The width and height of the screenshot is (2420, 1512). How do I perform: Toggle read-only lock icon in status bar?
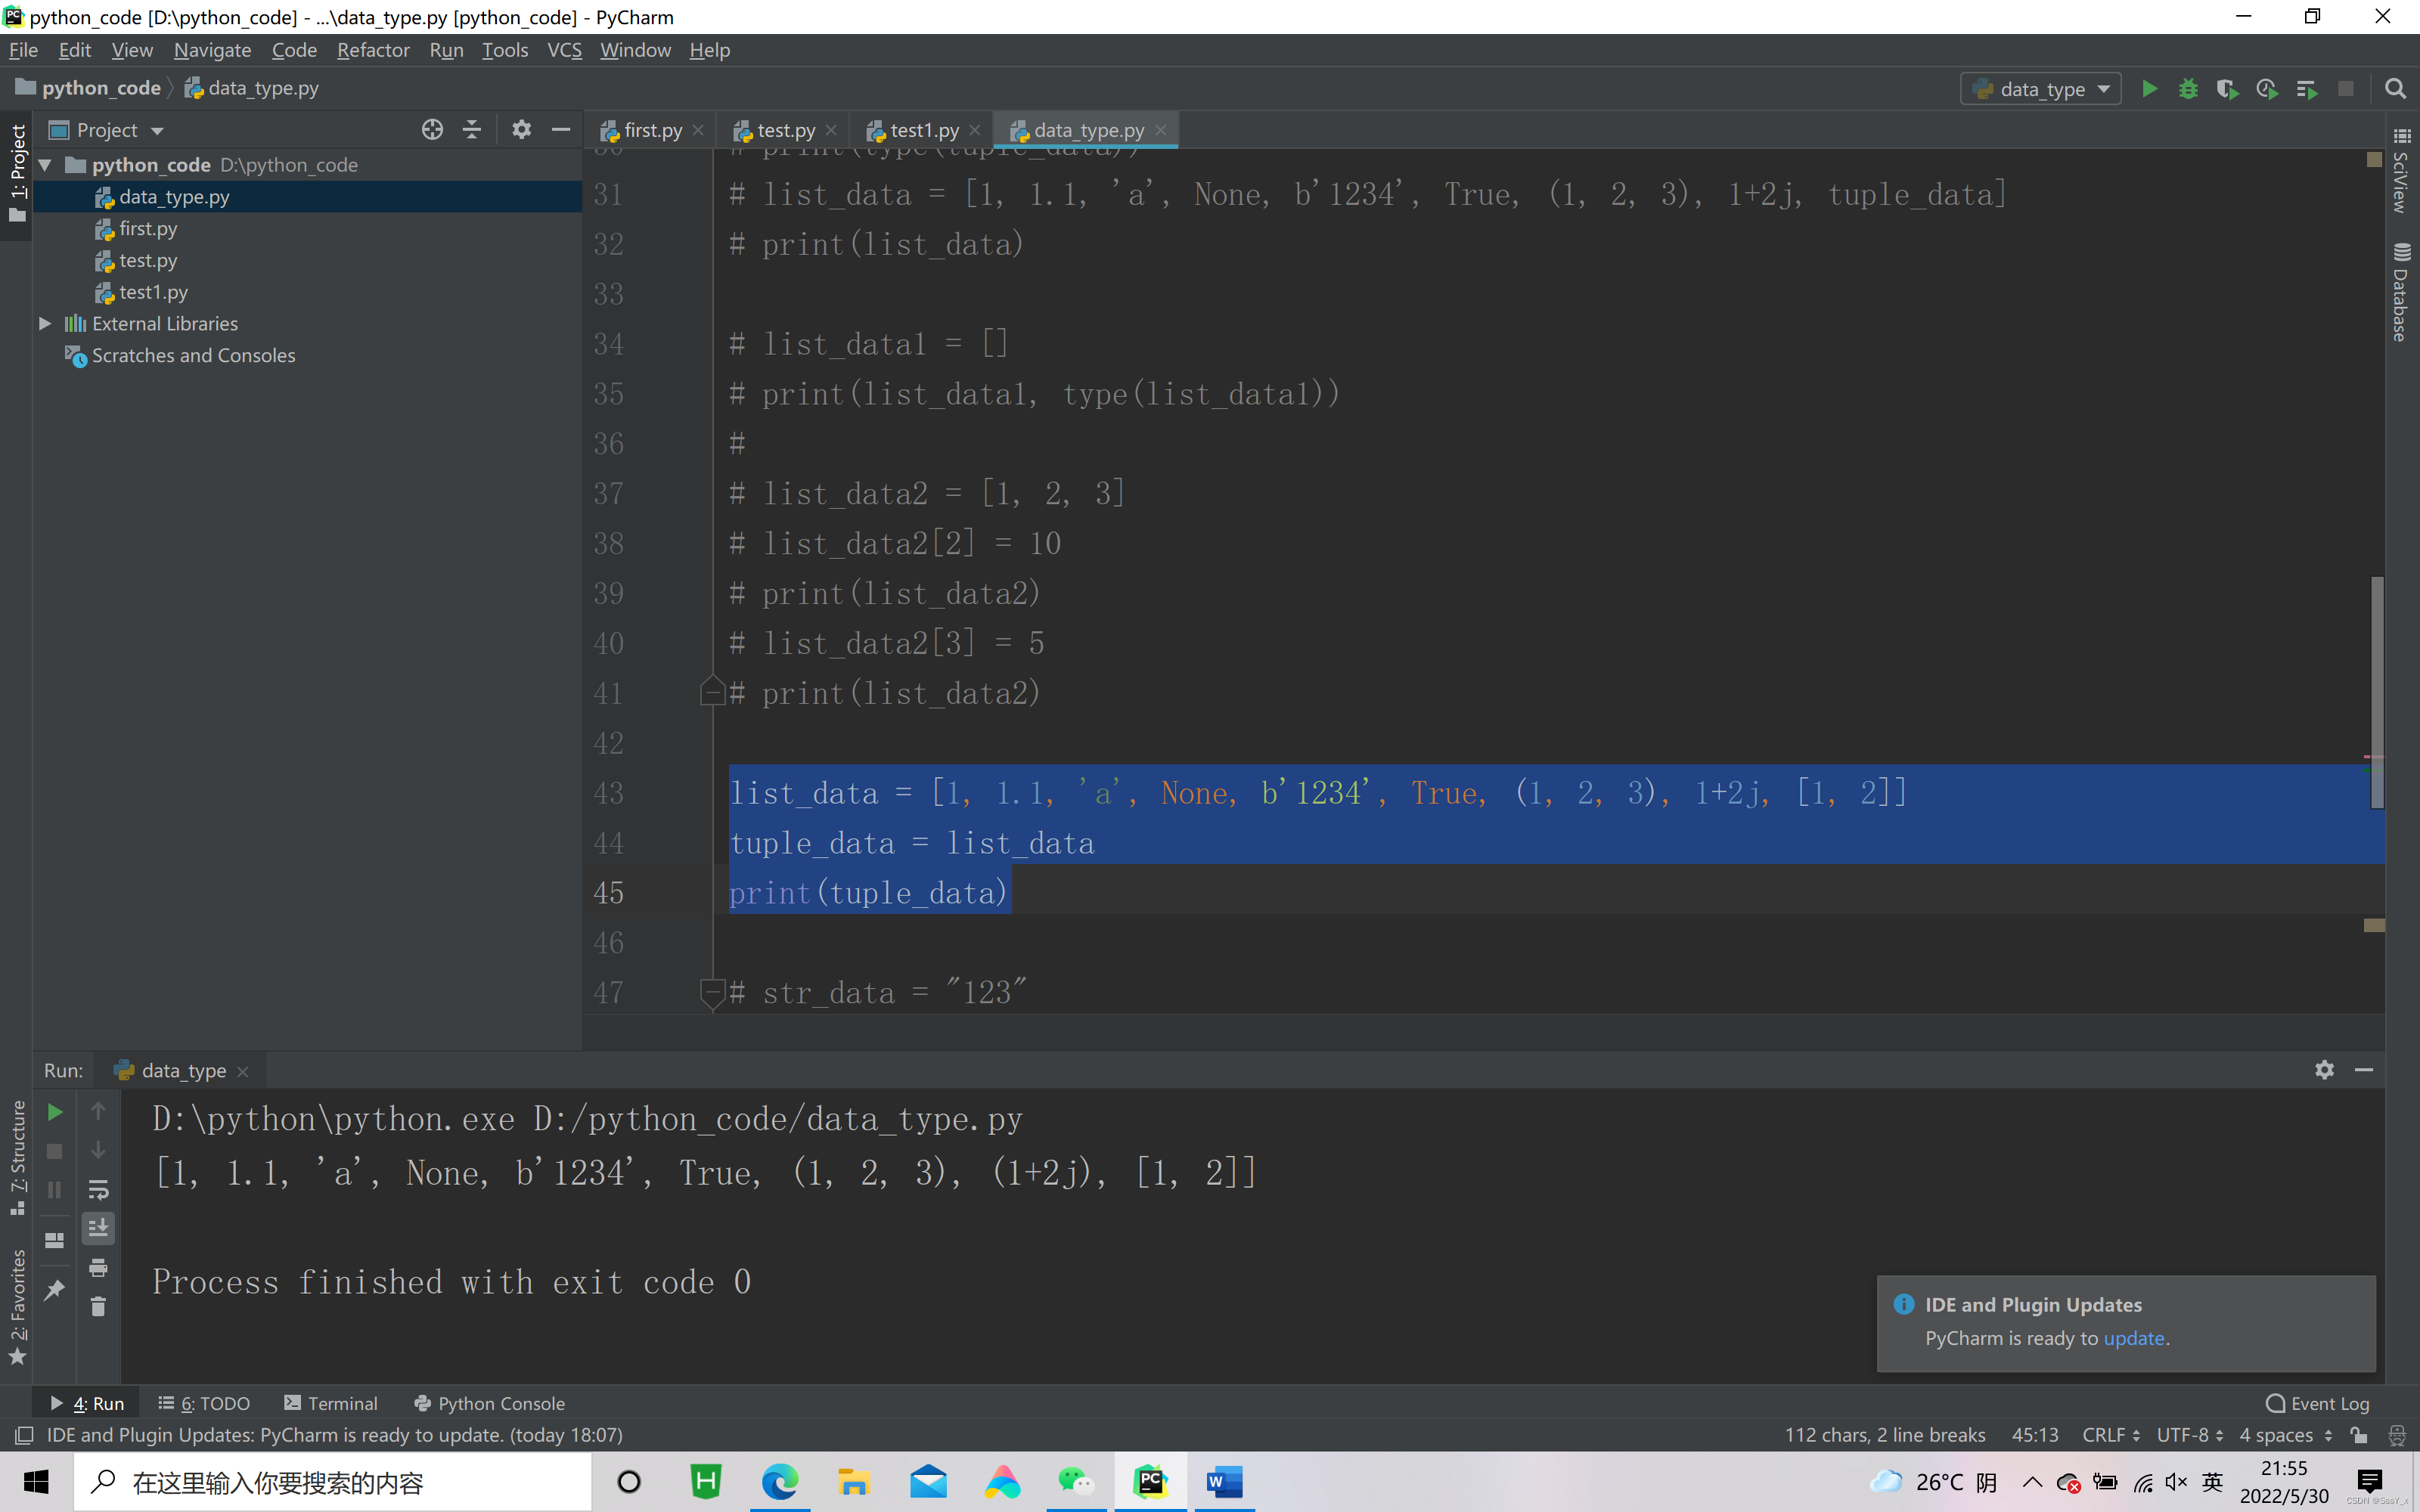pos(2359,1435)
